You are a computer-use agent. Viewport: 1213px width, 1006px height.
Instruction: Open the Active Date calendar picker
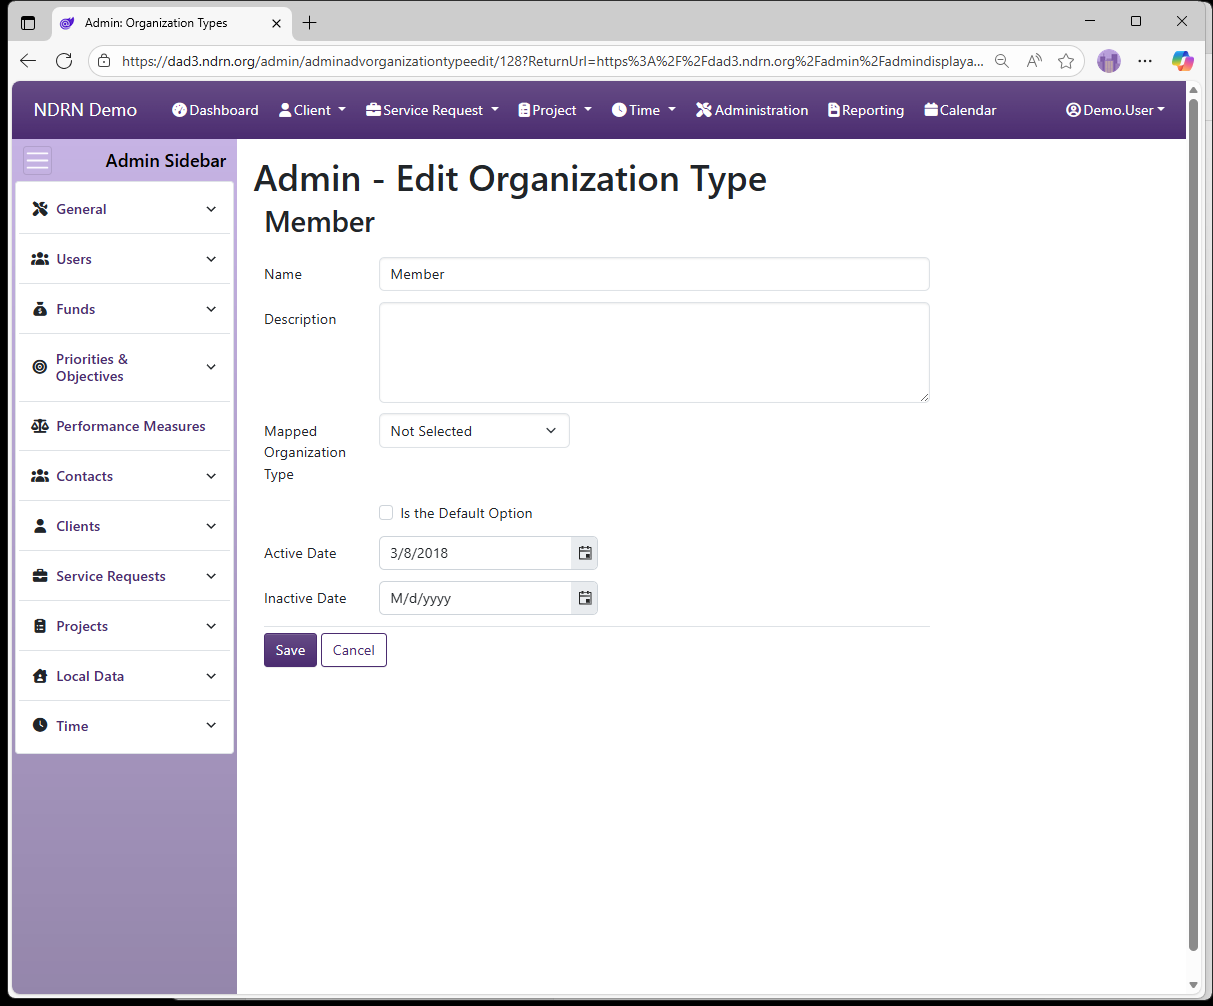(585, 553)
